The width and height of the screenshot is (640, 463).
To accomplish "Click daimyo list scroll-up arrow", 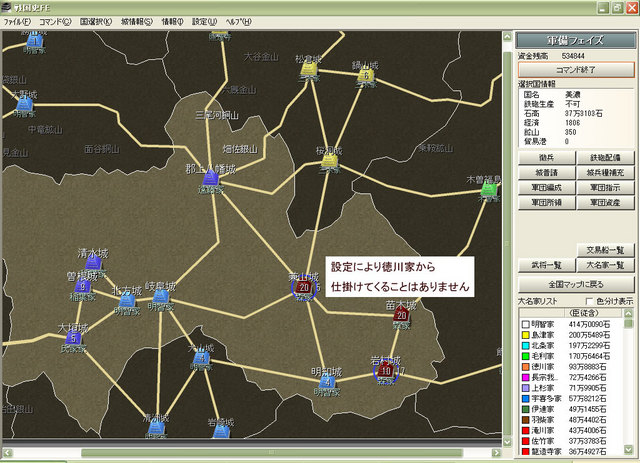I will click(628, 314).
